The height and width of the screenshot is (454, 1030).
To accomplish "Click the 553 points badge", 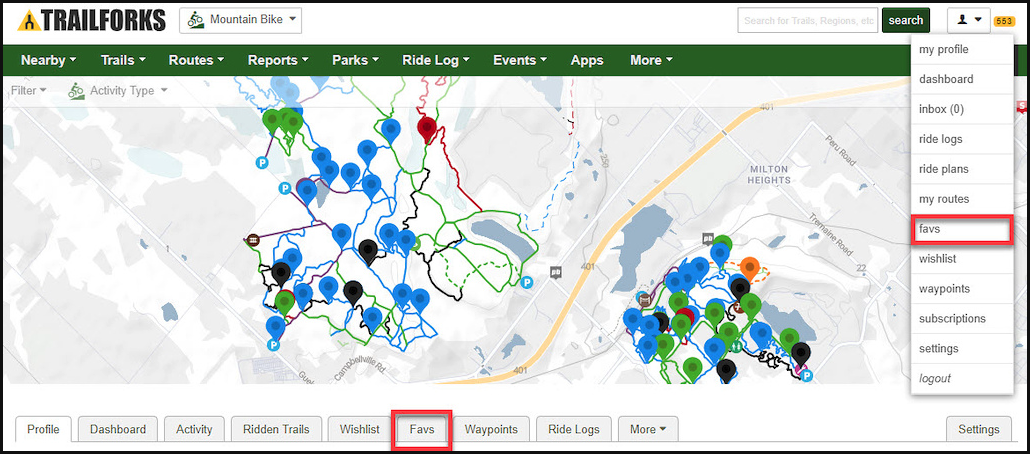I will (1004, 21).
